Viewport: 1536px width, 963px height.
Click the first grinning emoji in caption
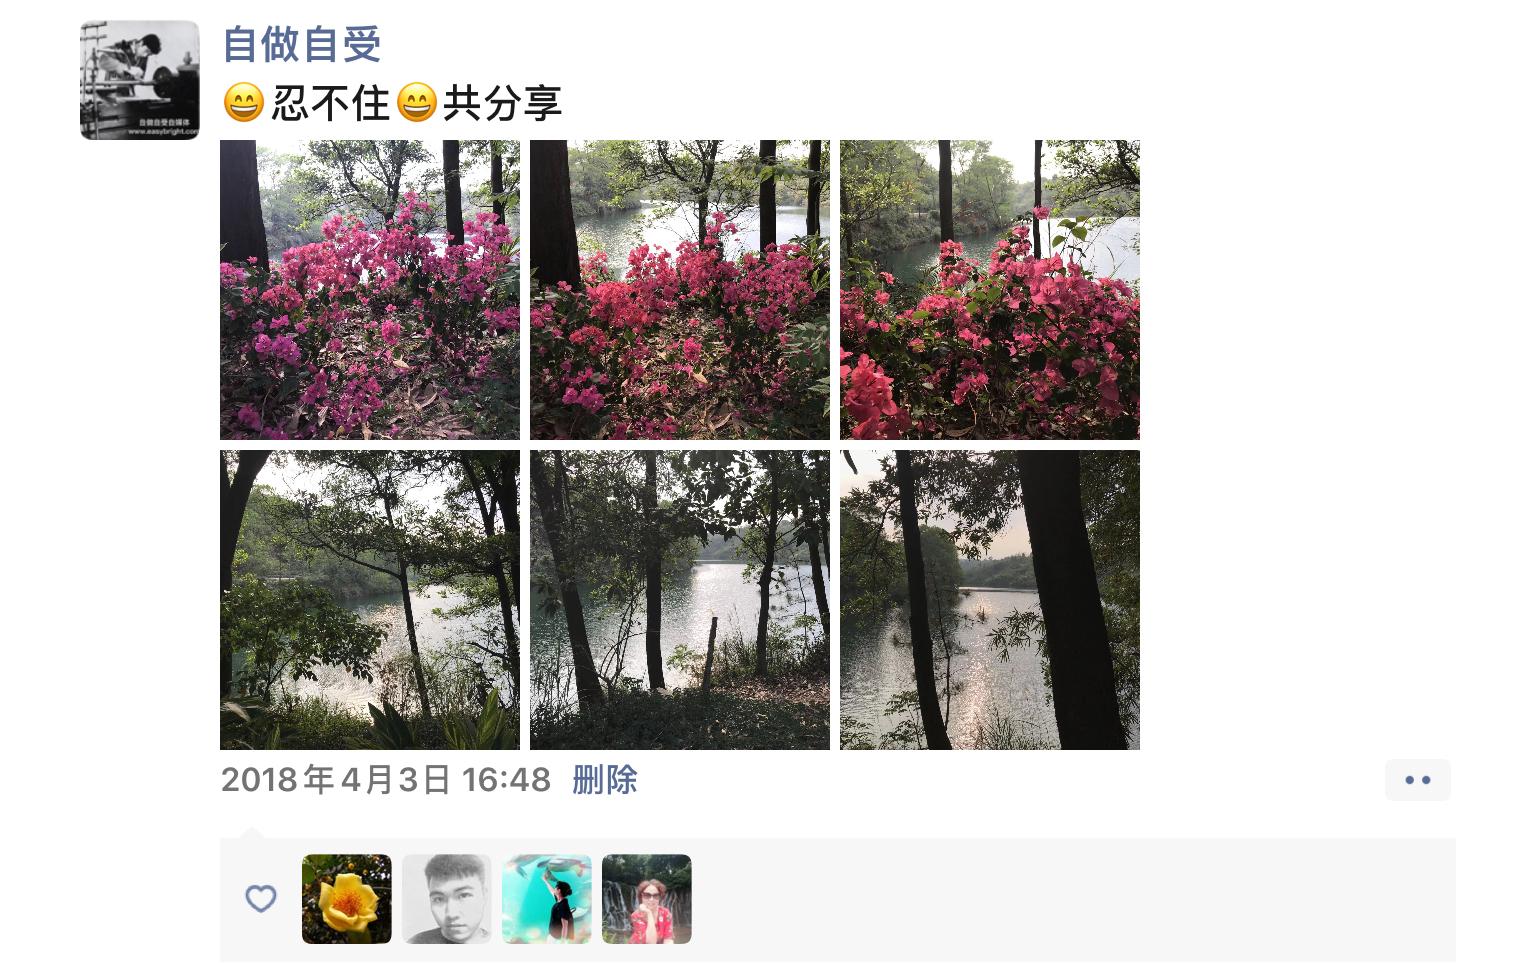[243, 103]
